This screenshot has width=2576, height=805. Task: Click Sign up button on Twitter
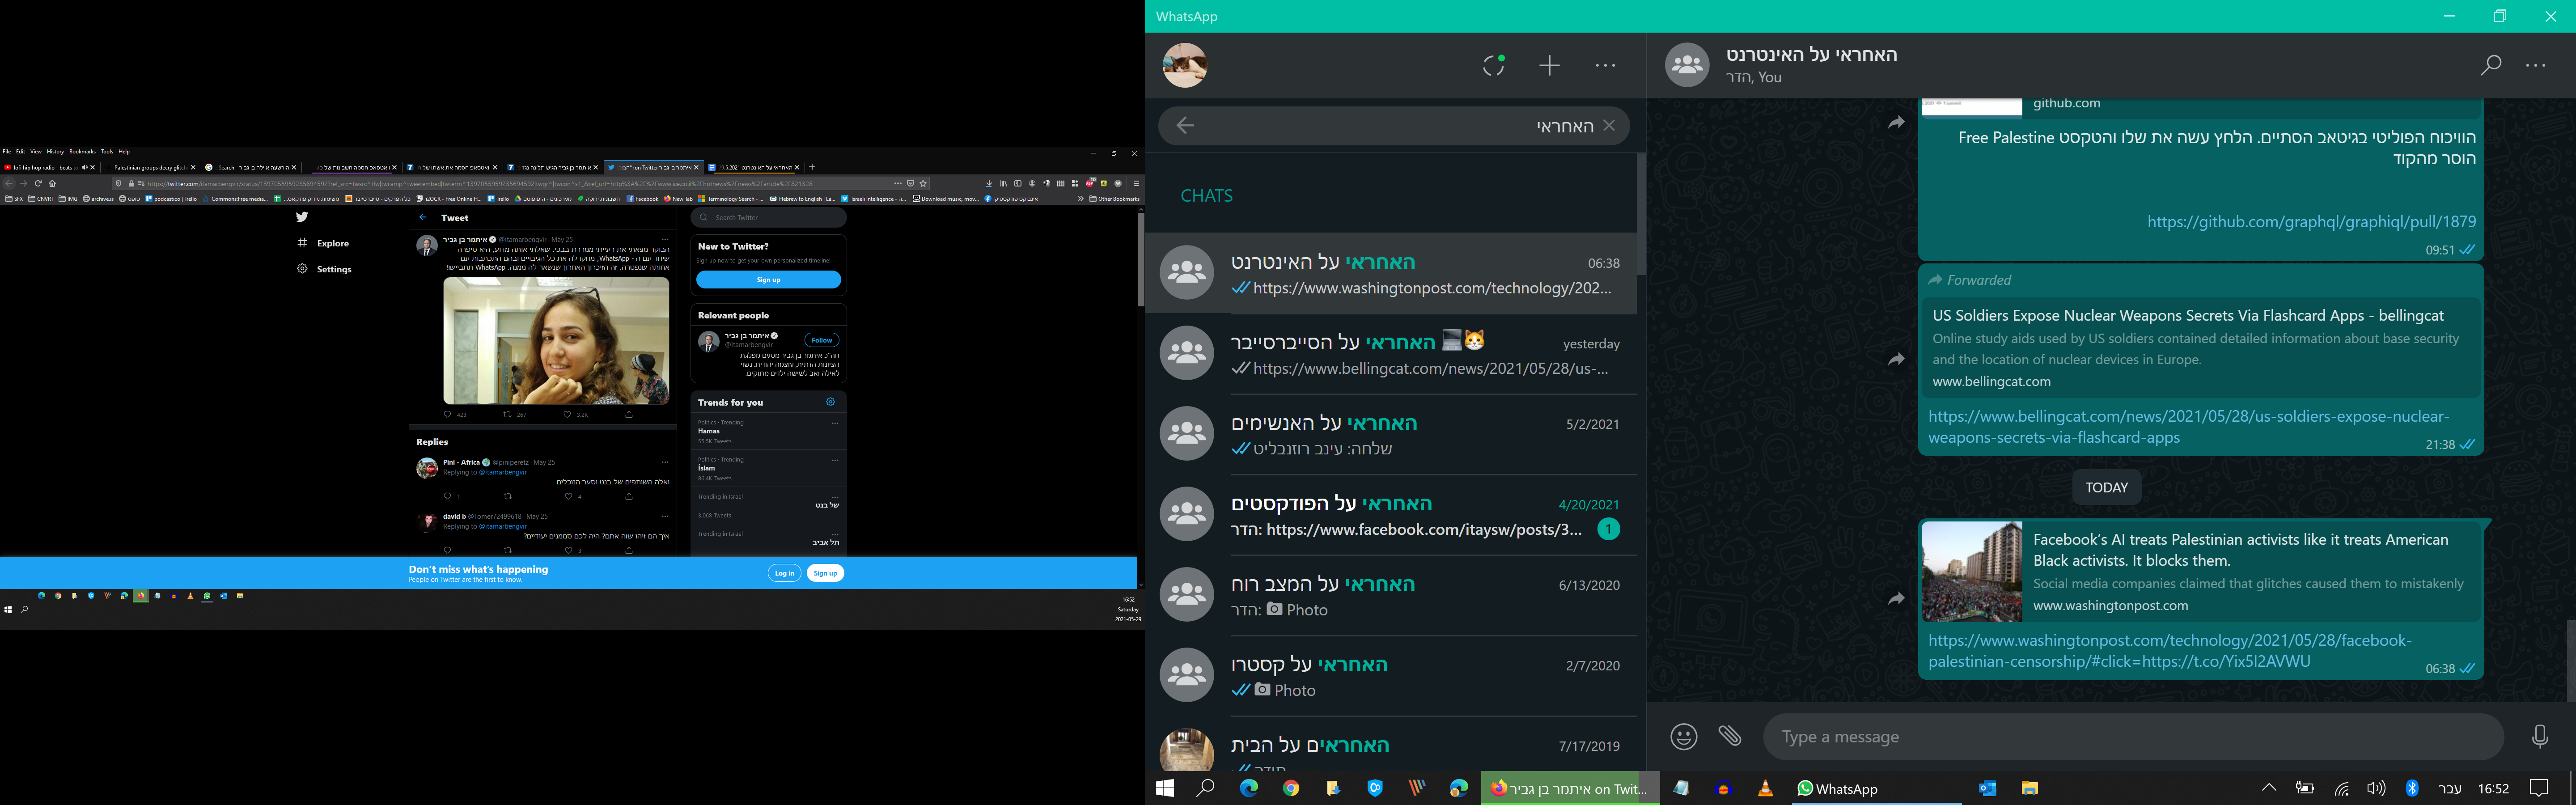pyautogui.click(x=768, y=280)
